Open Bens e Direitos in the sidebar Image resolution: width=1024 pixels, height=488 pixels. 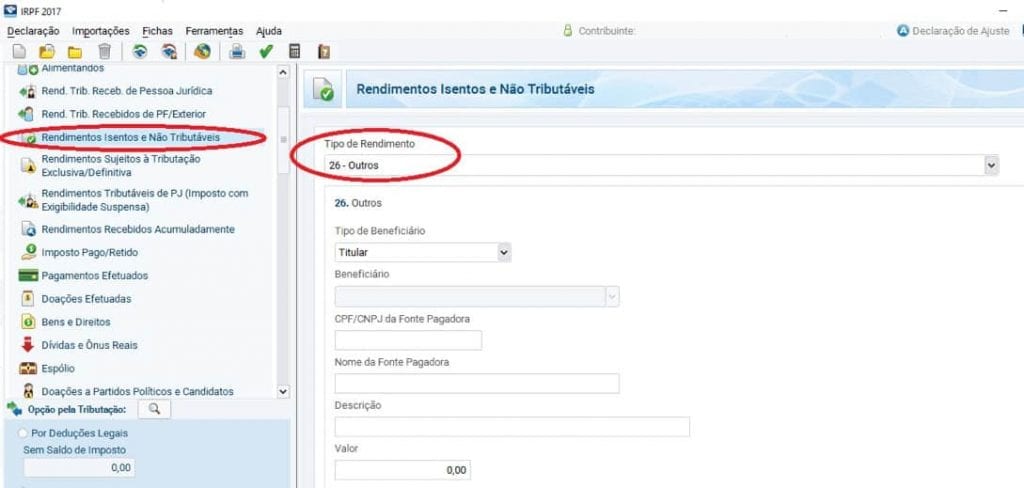(76, 322)
